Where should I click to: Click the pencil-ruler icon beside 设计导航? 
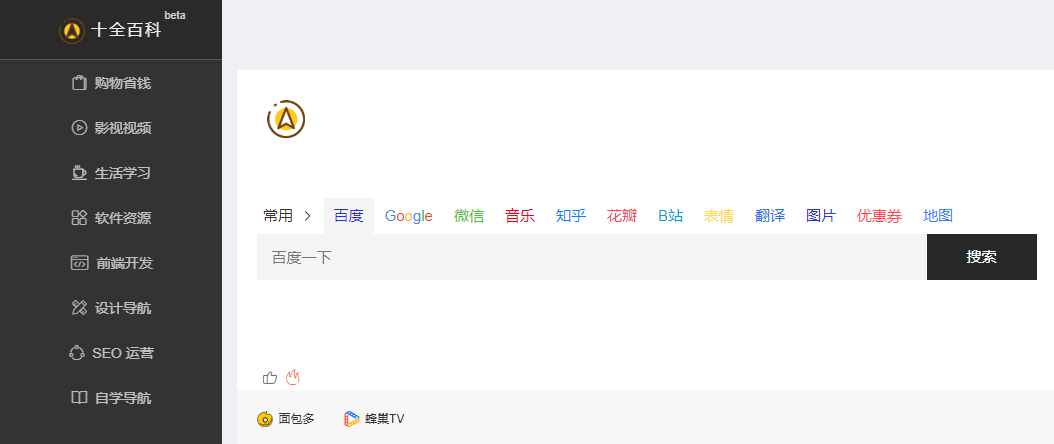tap(79, 308)
